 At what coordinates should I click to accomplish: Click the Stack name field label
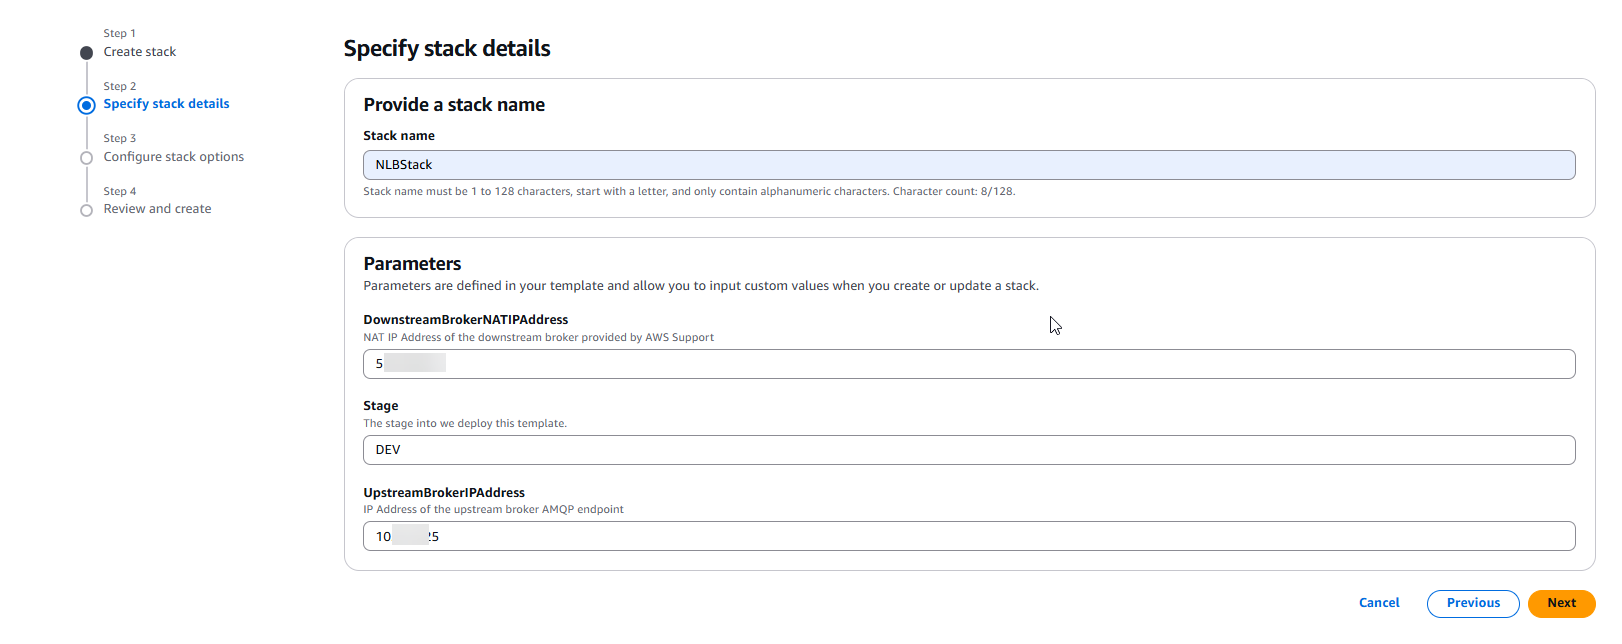pos(399,136)
